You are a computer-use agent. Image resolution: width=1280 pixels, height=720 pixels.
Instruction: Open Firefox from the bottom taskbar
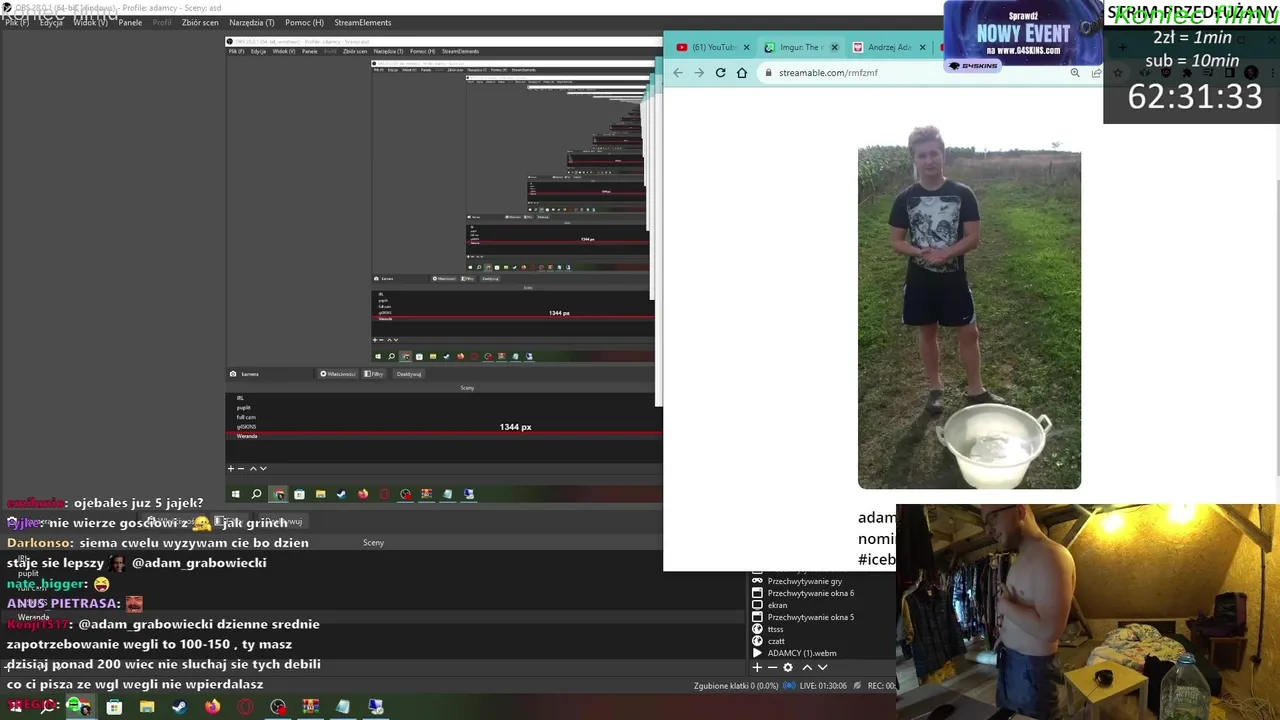212,707
